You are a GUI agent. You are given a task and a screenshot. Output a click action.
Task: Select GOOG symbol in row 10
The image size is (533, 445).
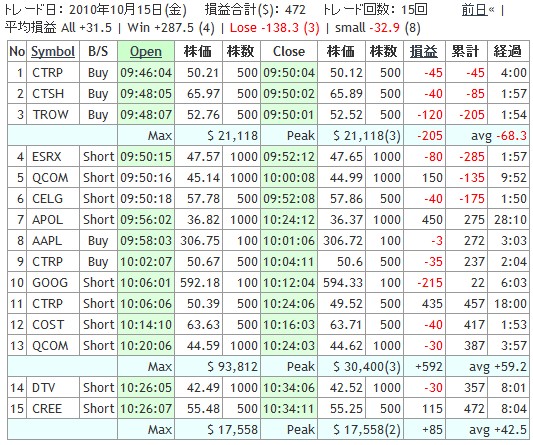pyautogui.click(x=50, y=283)
